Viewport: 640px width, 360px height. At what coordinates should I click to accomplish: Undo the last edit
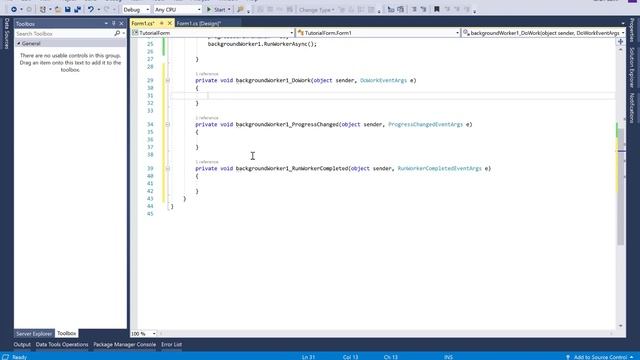(x=91, y=9)
